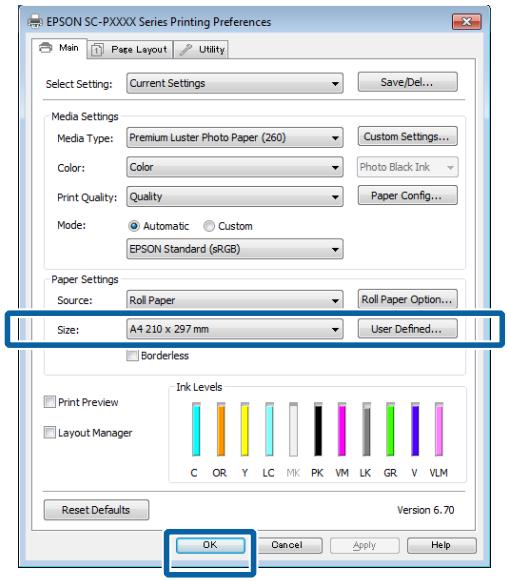Click the Green (GR) ink level bar

[x=390, y=429]
